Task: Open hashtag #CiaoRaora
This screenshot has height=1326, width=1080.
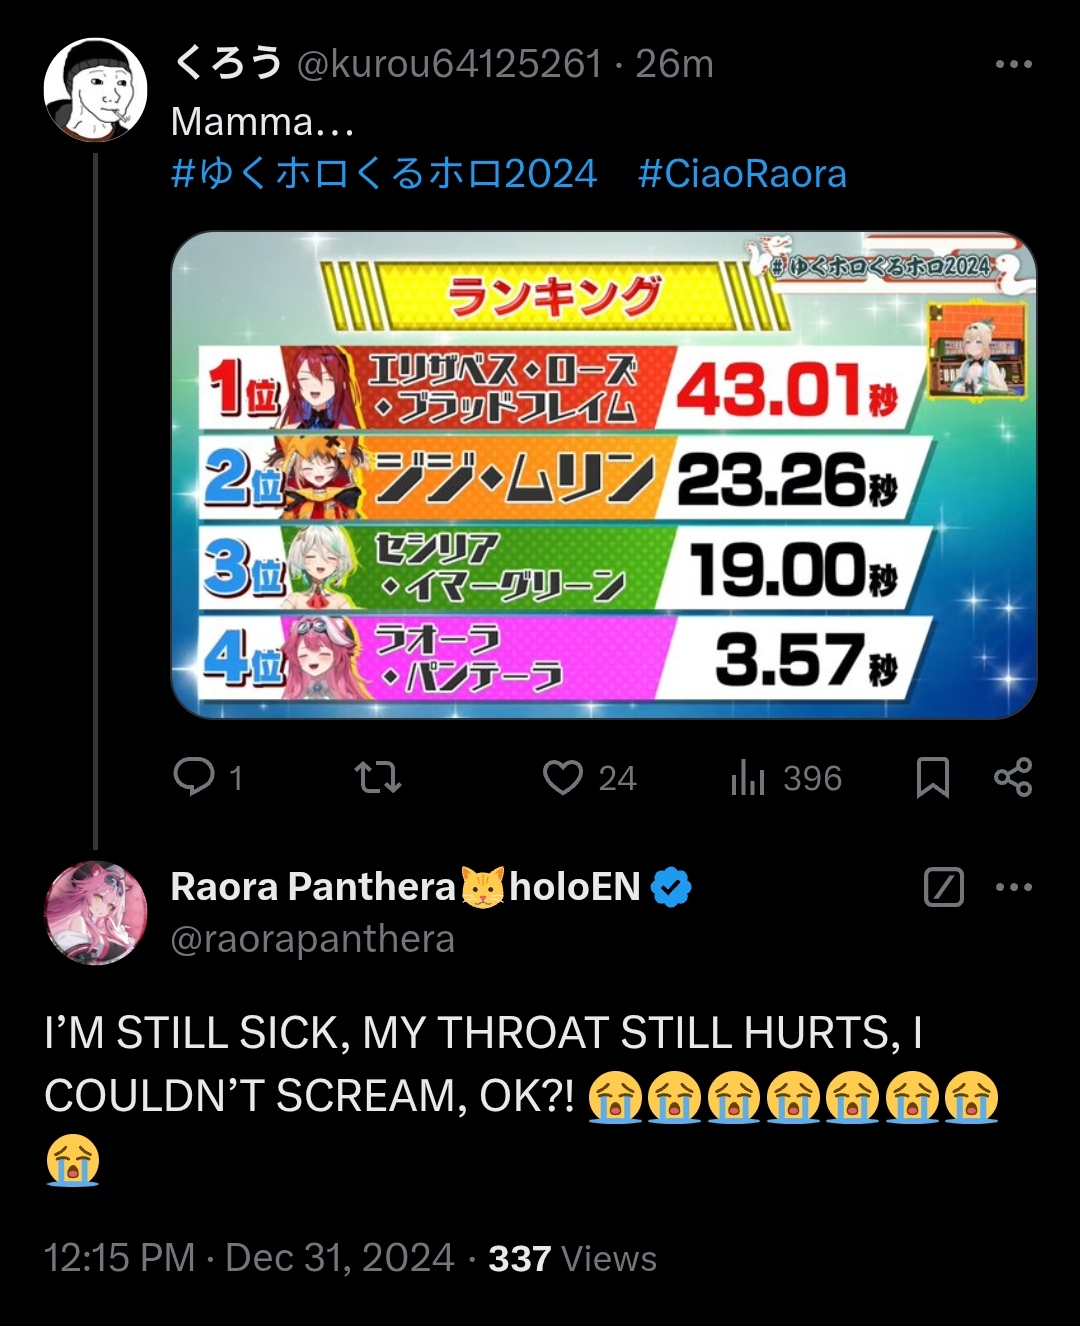Action: pyautogui.click(x=743, y=174)
